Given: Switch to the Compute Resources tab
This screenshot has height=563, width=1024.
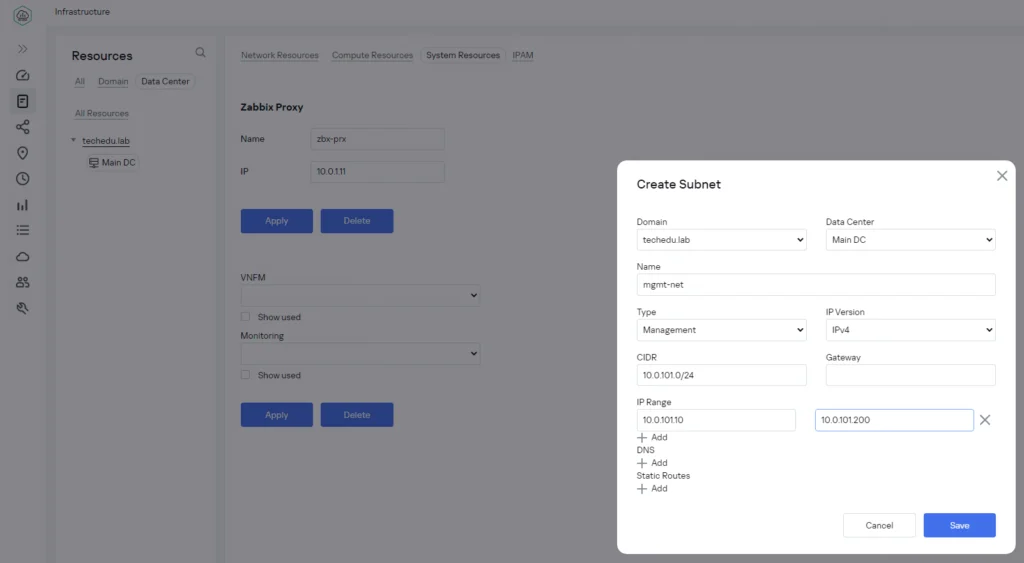Looking at the screenshot, I should coord(372,55).
